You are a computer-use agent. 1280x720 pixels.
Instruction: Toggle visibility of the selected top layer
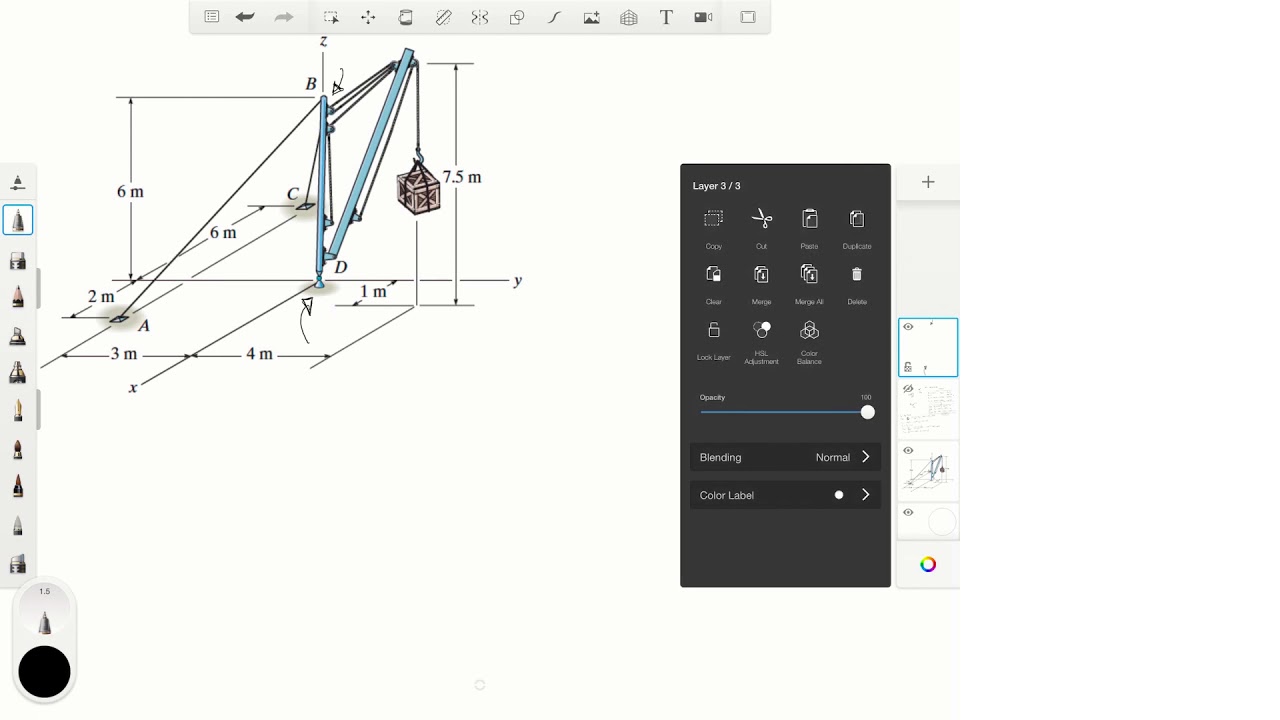[x=908, y=327]
